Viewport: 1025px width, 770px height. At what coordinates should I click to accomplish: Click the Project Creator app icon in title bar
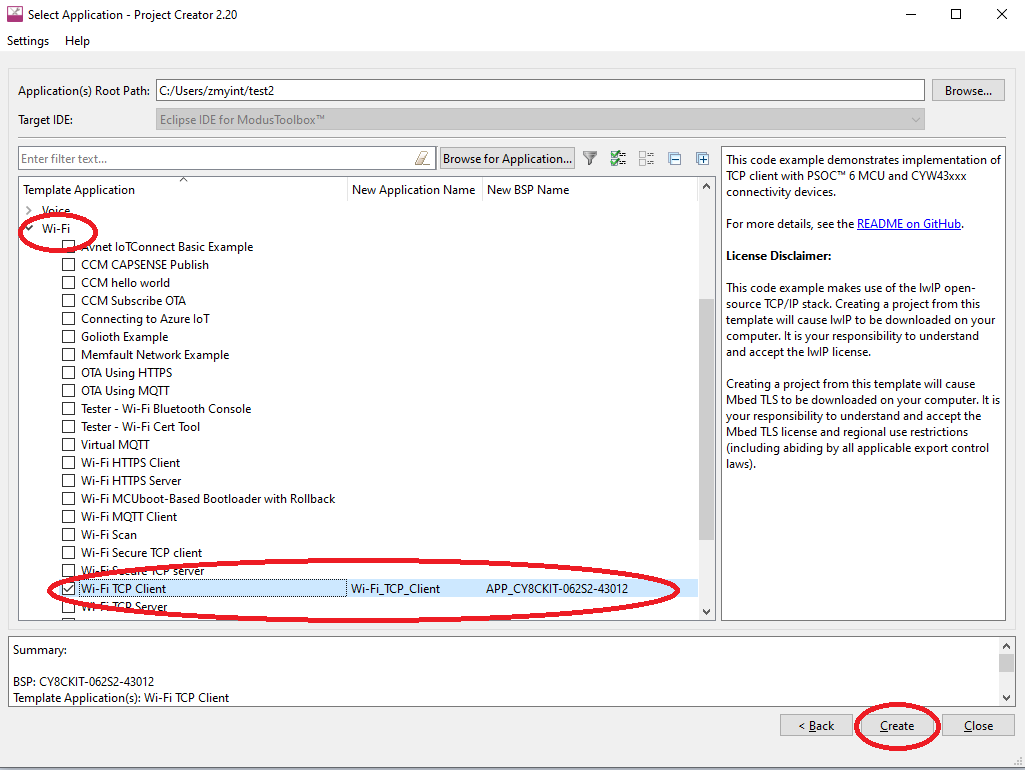(x=15, y=15)
